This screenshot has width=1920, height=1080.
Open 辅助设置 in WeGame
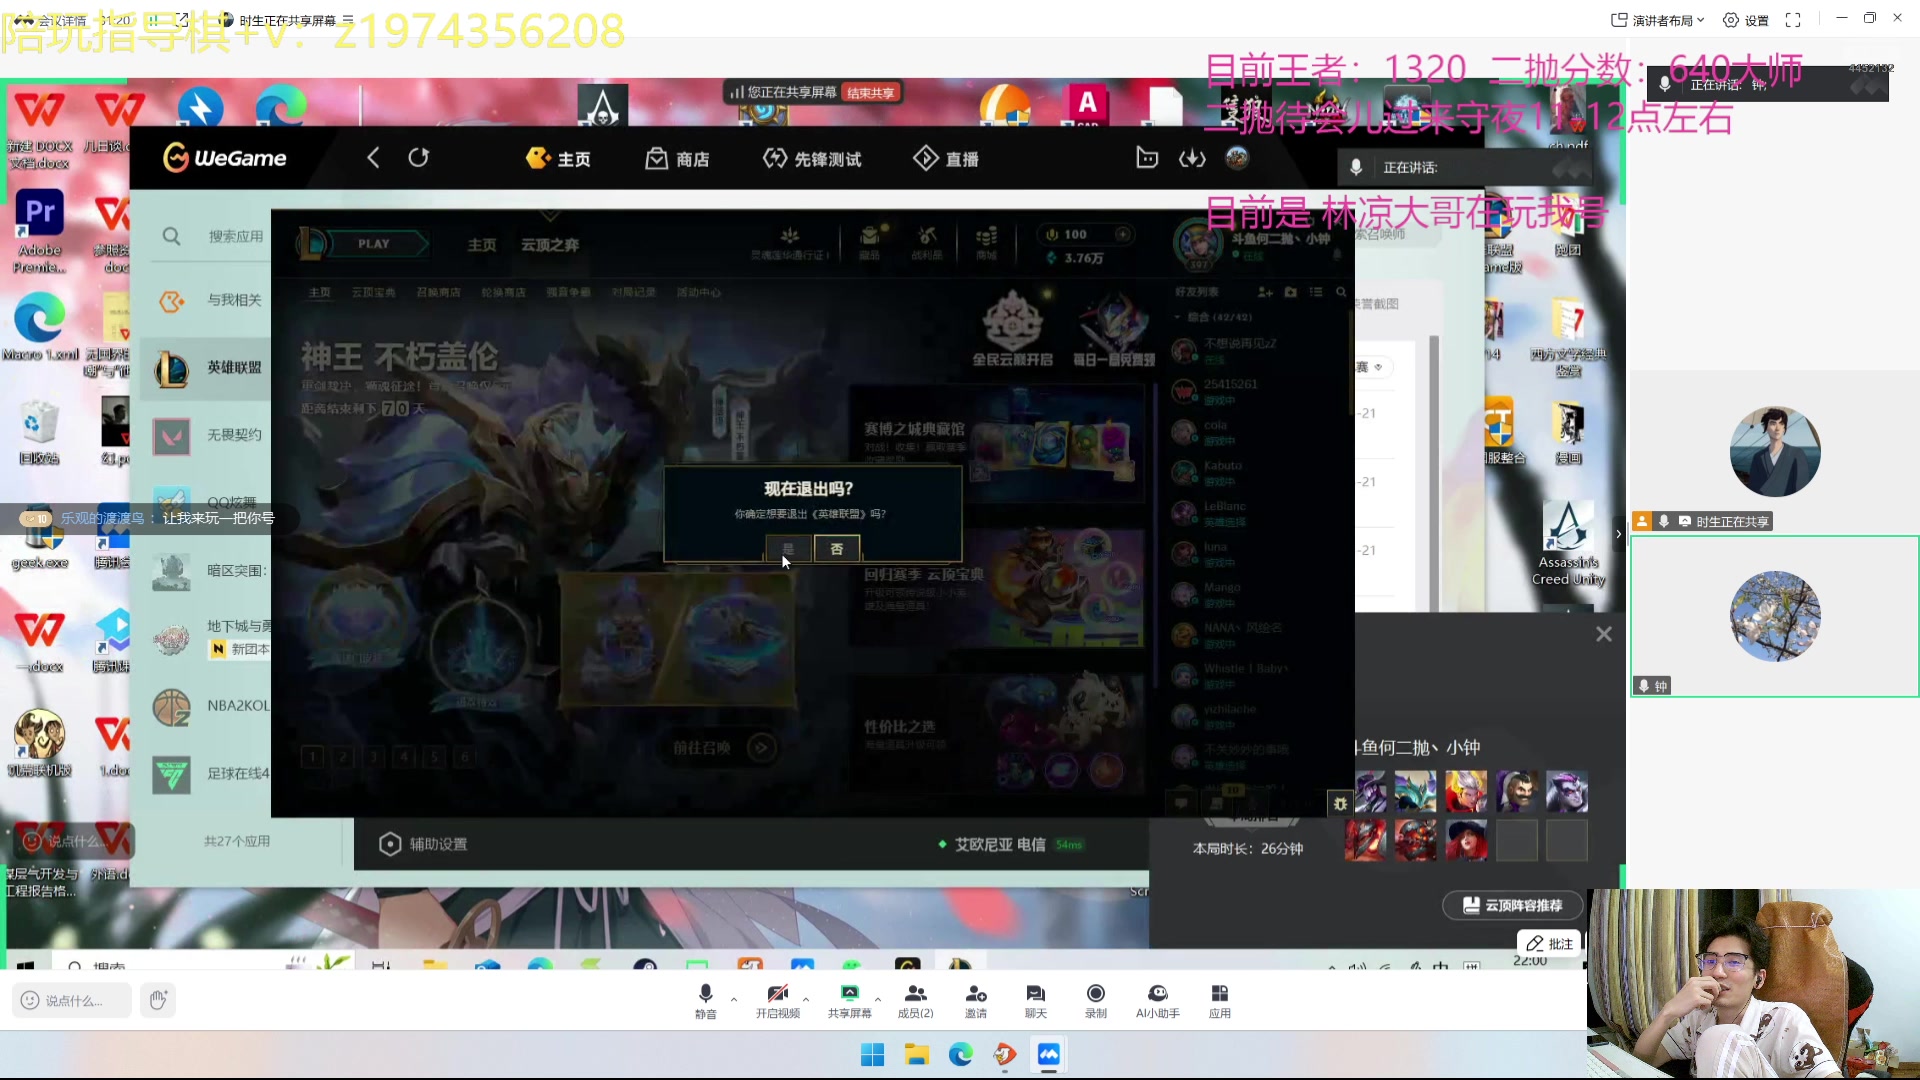point(423,844)
